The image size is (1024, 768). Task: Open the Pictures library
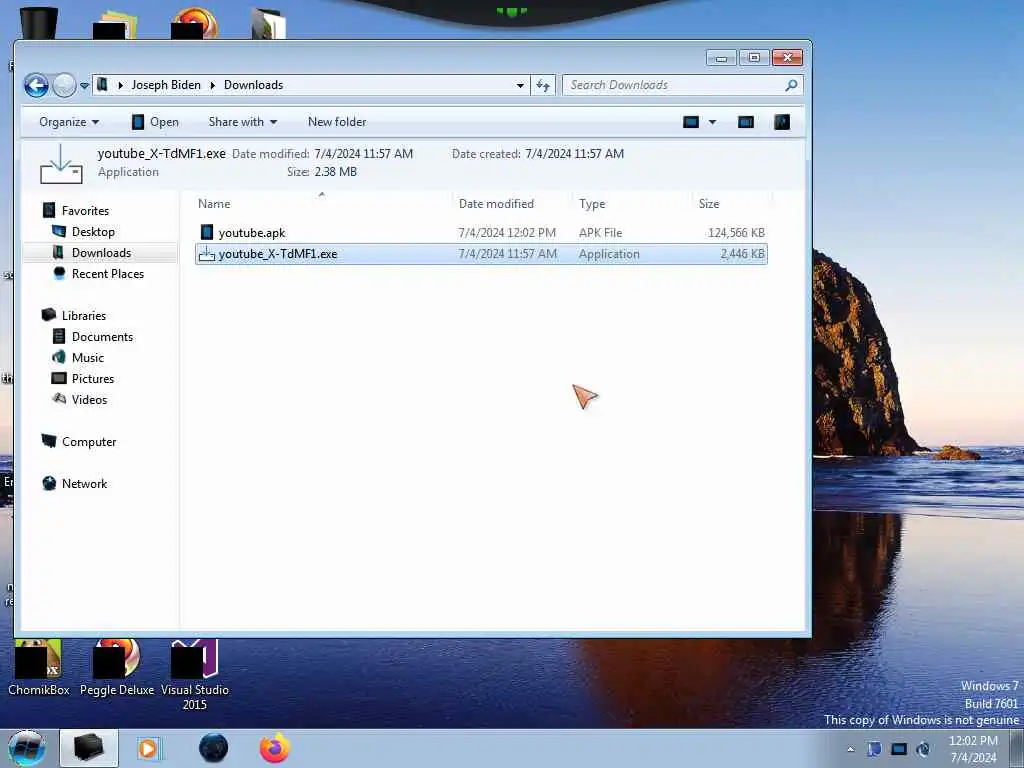coord(93,378)
